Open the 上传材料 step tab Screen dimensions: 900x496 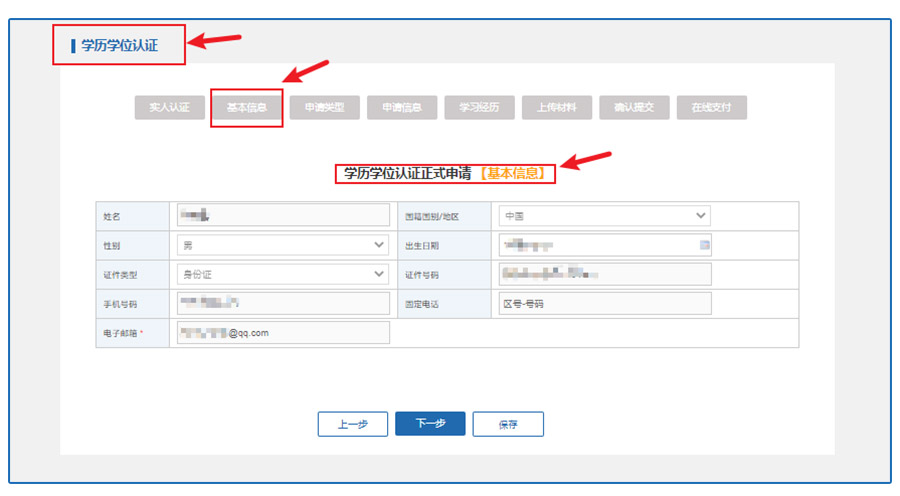557,108
